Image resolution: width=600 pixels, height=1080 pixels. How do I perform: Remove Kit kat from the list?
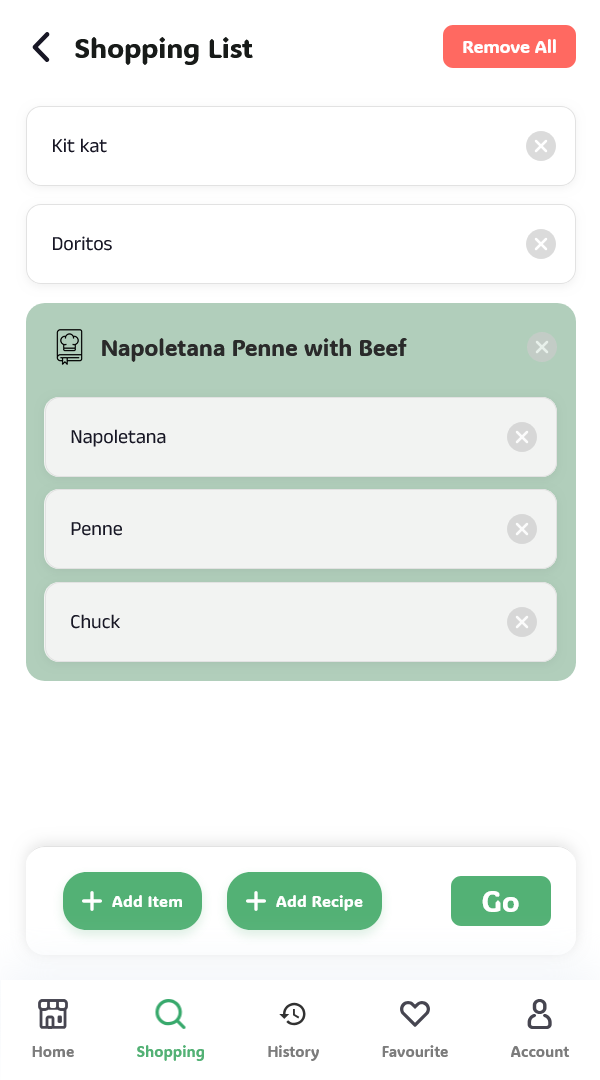[541, 146]
